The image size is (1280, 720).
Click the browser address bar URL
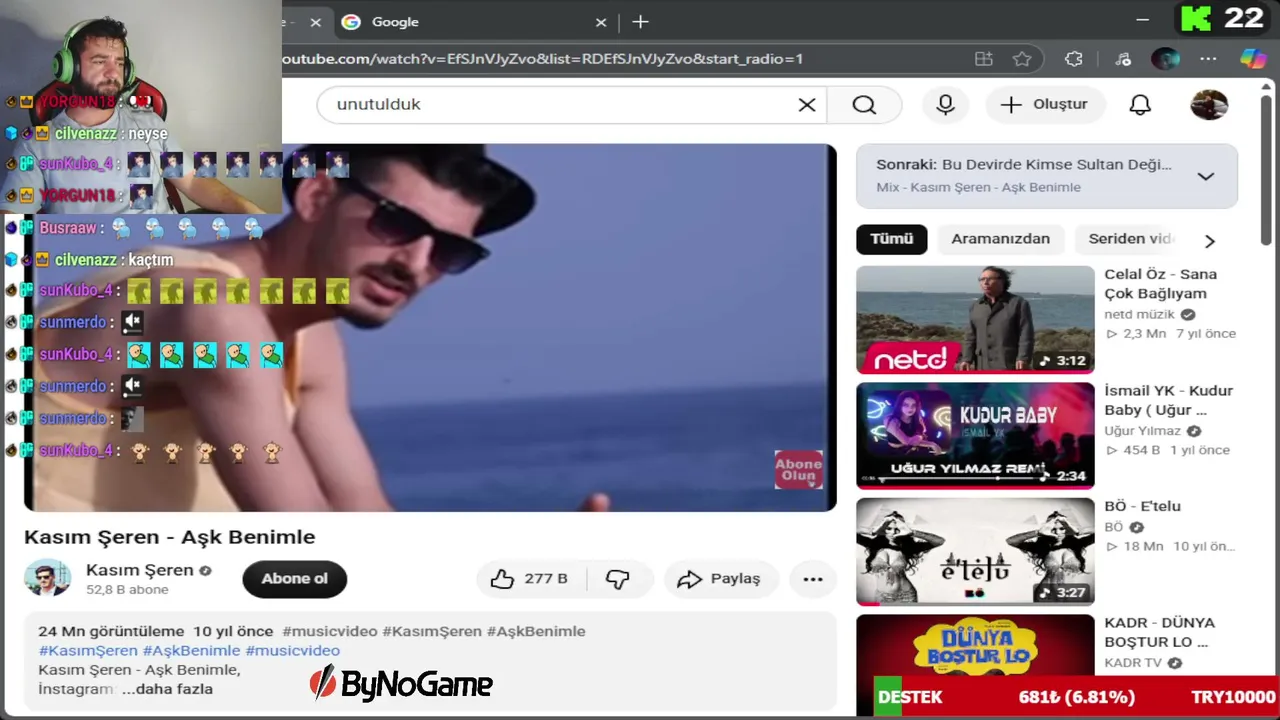tap(542, 59)
